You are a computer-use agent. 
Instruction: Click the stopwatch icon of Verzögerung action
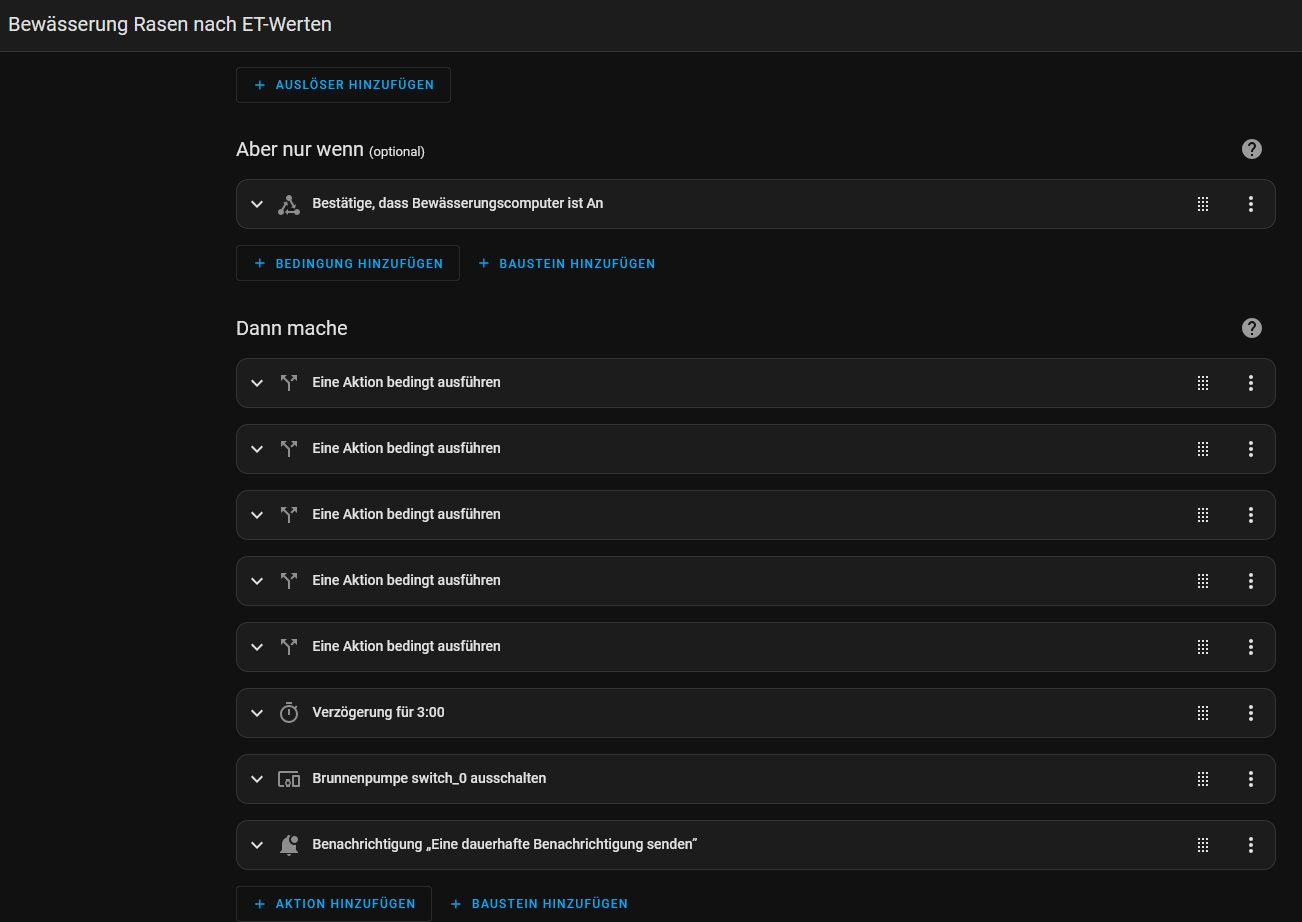[289, 713]
